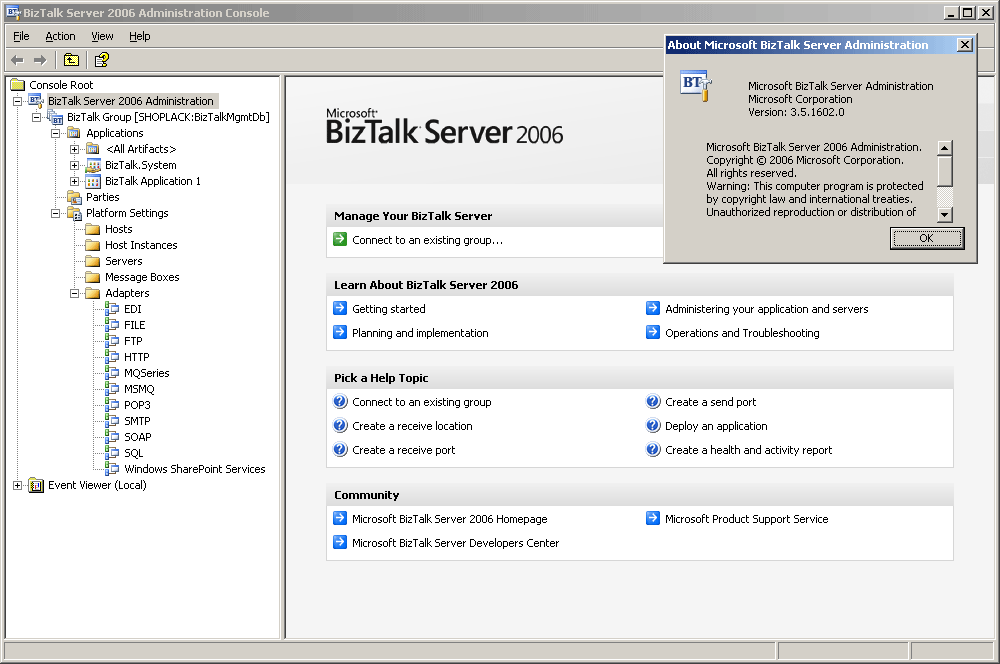Click the Platform Settings icon
The image size is (1000, 664).
pyautogui.click(x=74, y=213)
